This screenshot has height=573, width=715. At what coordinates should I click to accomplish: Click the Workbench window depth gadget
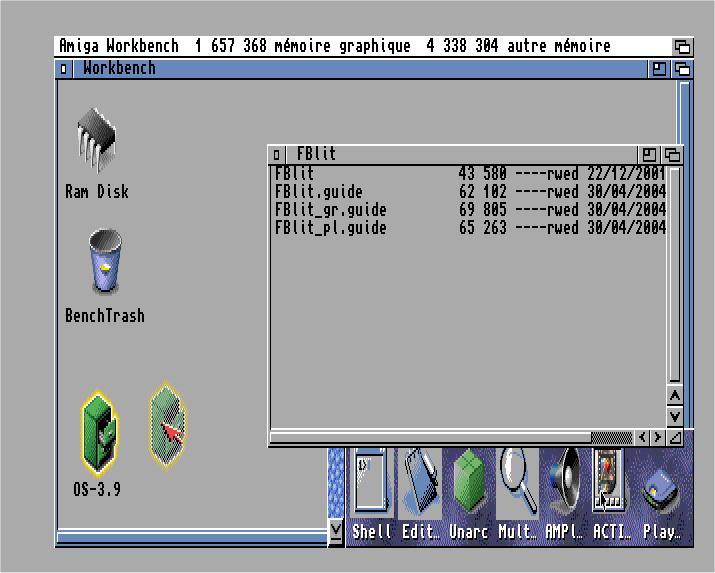682,69
